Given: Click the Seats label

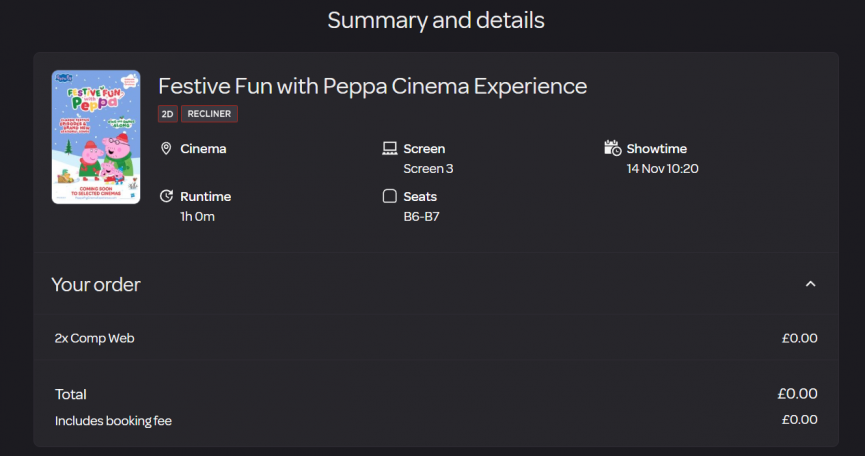Looking at the screenshot, I should click(x=420, y=197).
